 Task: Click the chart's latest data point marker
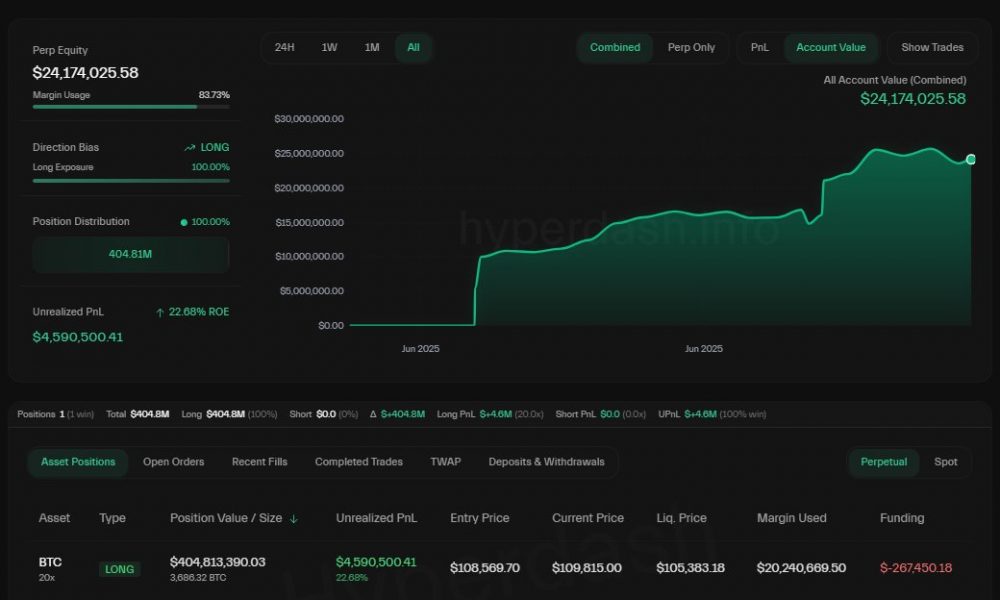[971, 159]
